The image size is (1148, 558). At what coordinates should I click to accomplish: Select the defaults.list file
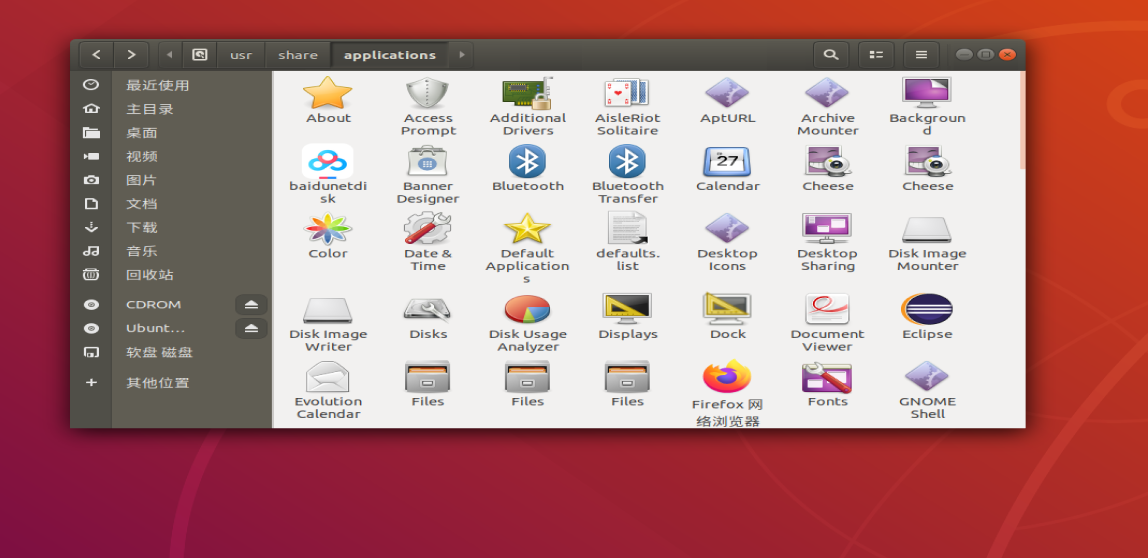tap(627, 228)
